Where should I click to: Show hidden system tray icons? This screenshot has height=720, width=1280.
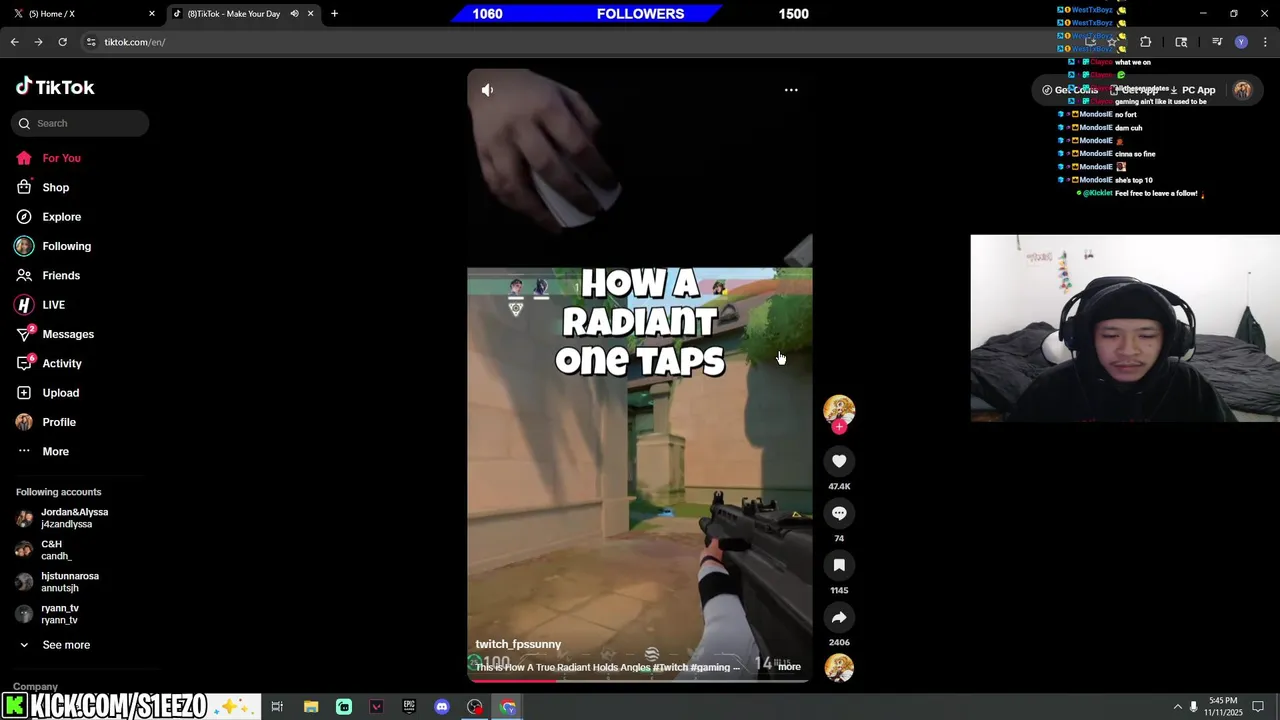click(x=1177, y=707)
